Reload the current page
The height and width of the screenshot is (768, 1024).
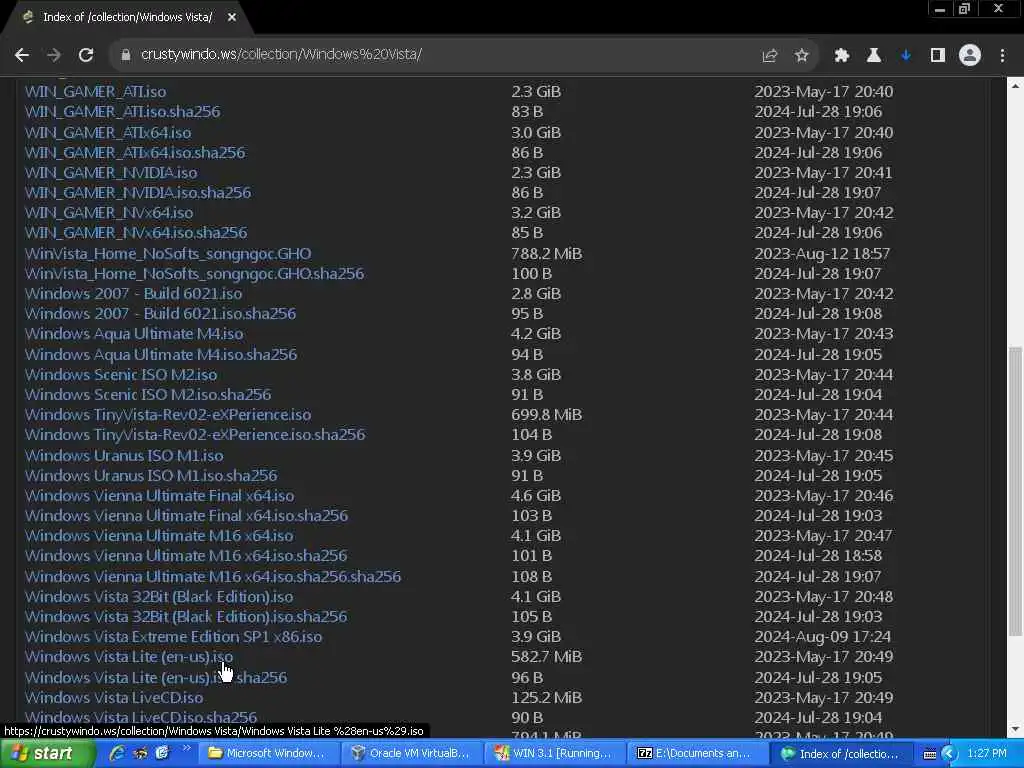click(86, 56)
